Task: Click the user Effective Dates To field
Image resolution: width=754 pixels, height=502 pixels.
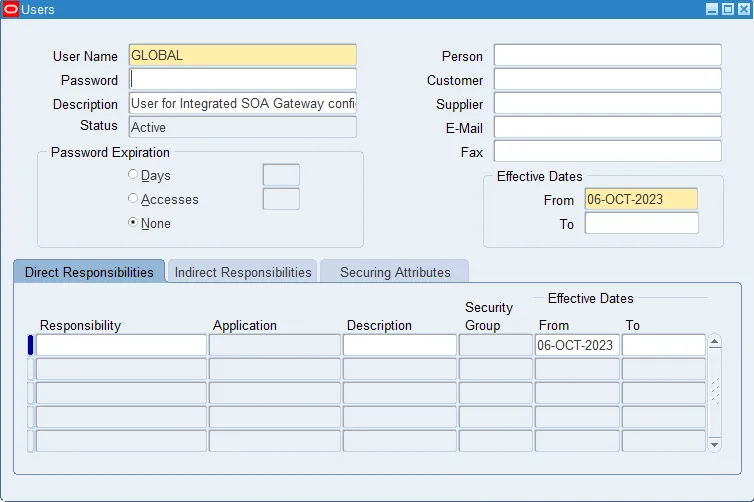Action: pos(641,223)
